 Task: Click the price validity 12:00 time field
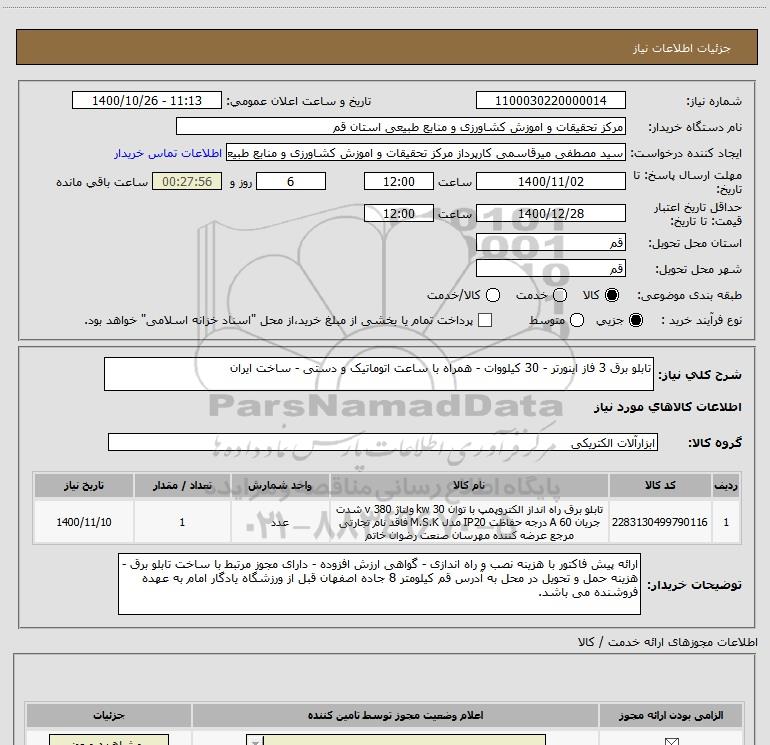click(x=399, y=213)
